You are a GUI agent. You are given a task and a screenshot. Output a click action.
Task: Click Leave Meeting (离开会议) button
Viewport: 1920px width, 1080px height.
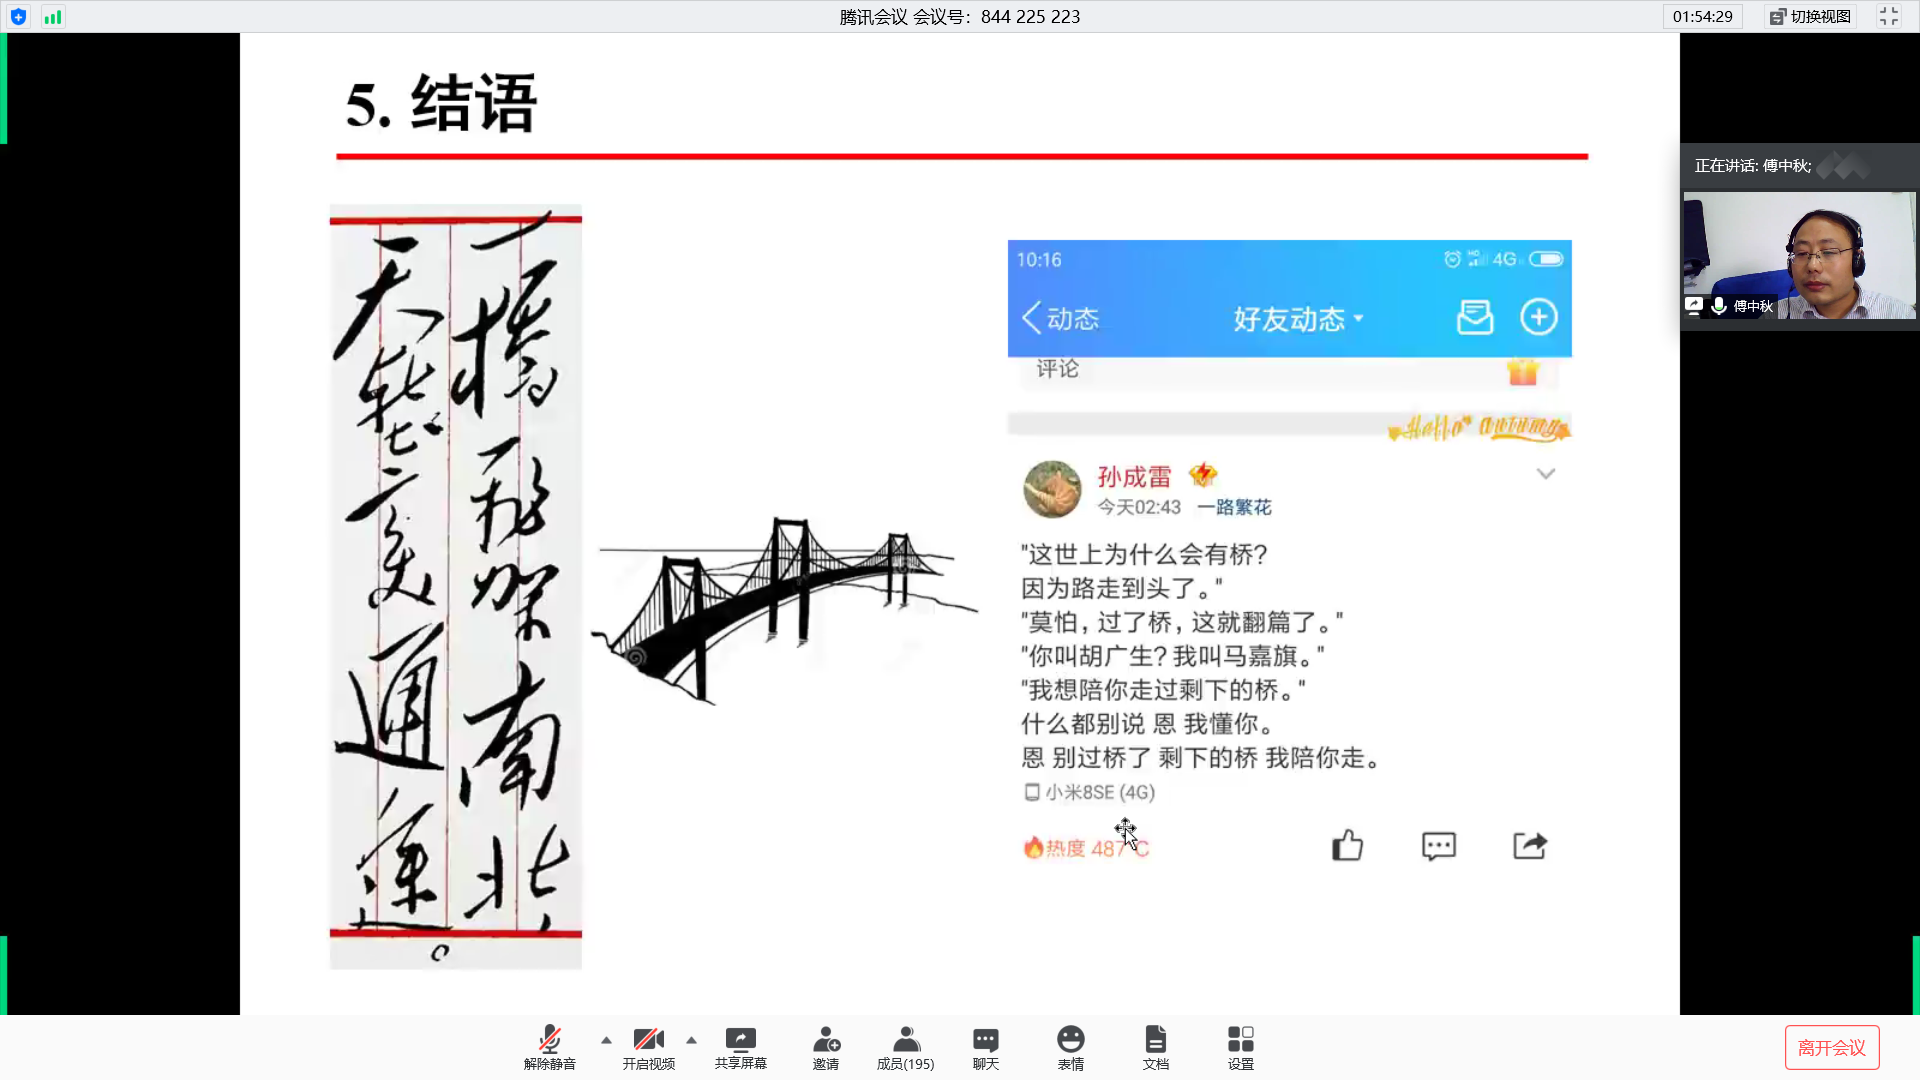point(1831,1047)
